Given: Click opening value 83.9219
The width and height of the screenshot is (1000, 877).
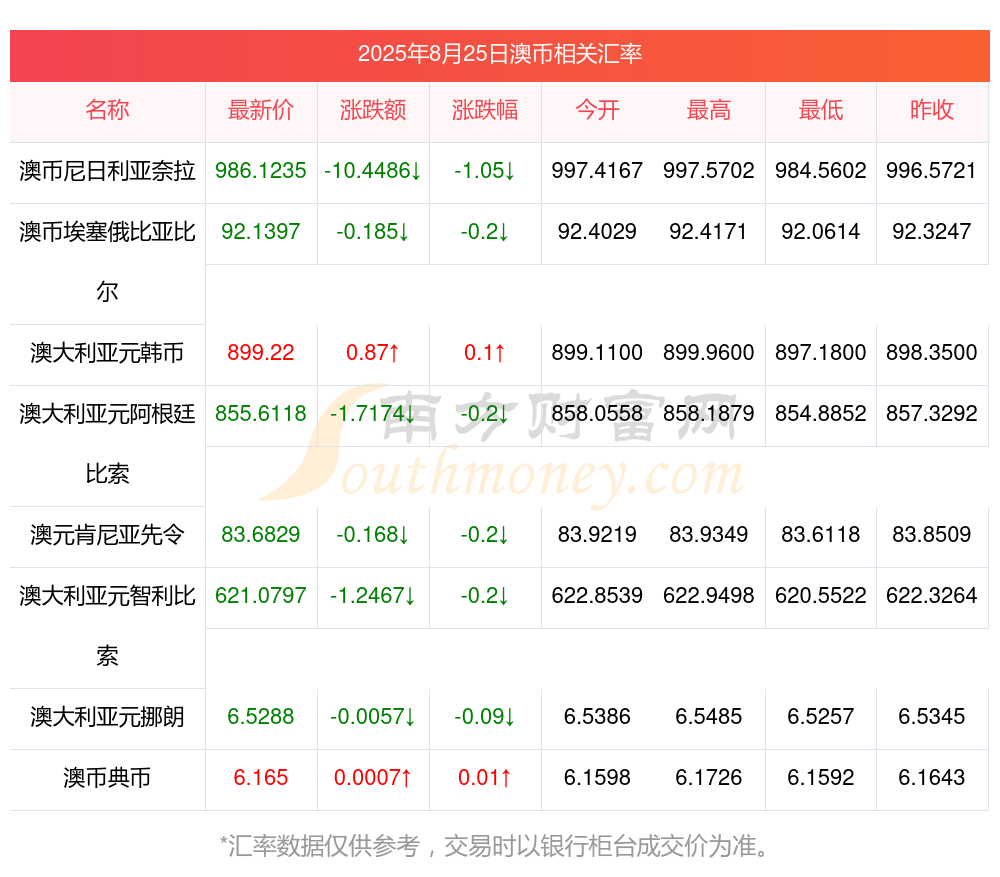Looking at the screenshot, I should click(x=597, y=534).
